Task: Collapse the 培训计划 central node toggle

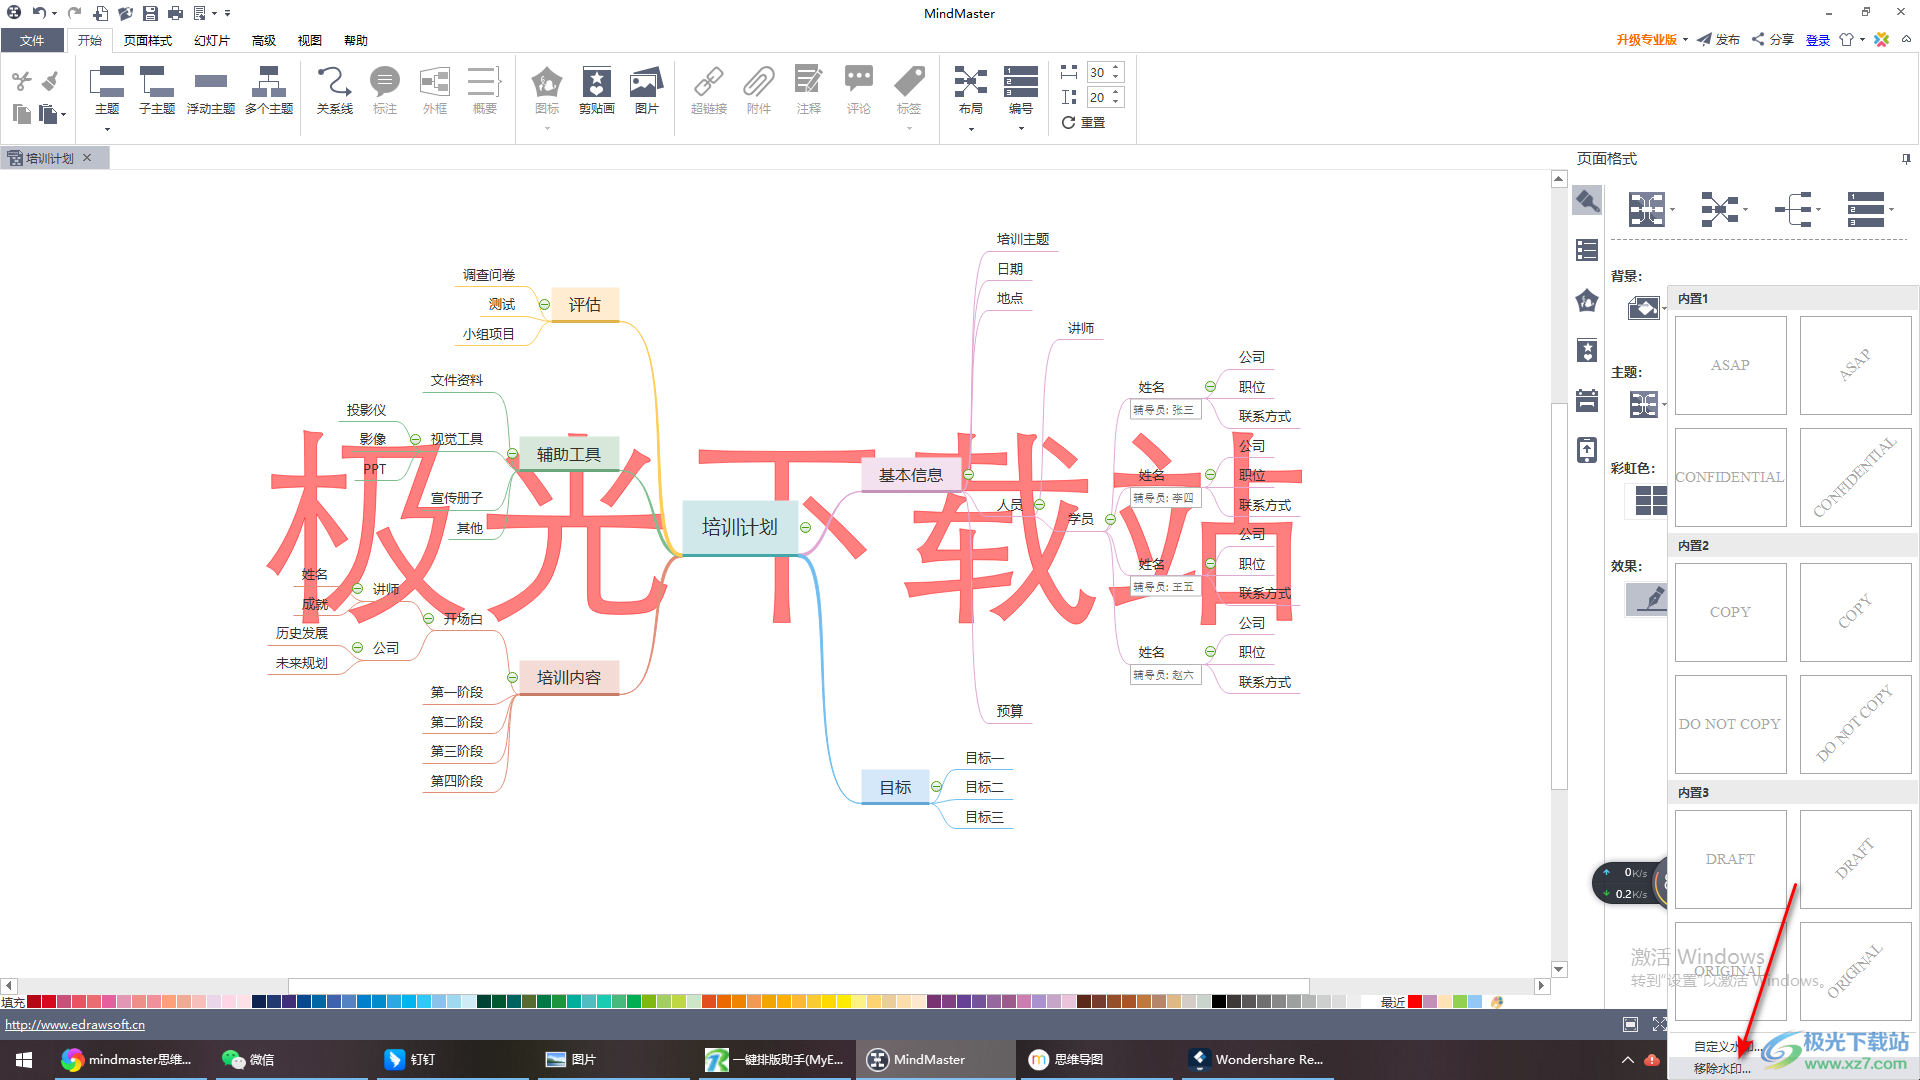Action: click(805, 527)
